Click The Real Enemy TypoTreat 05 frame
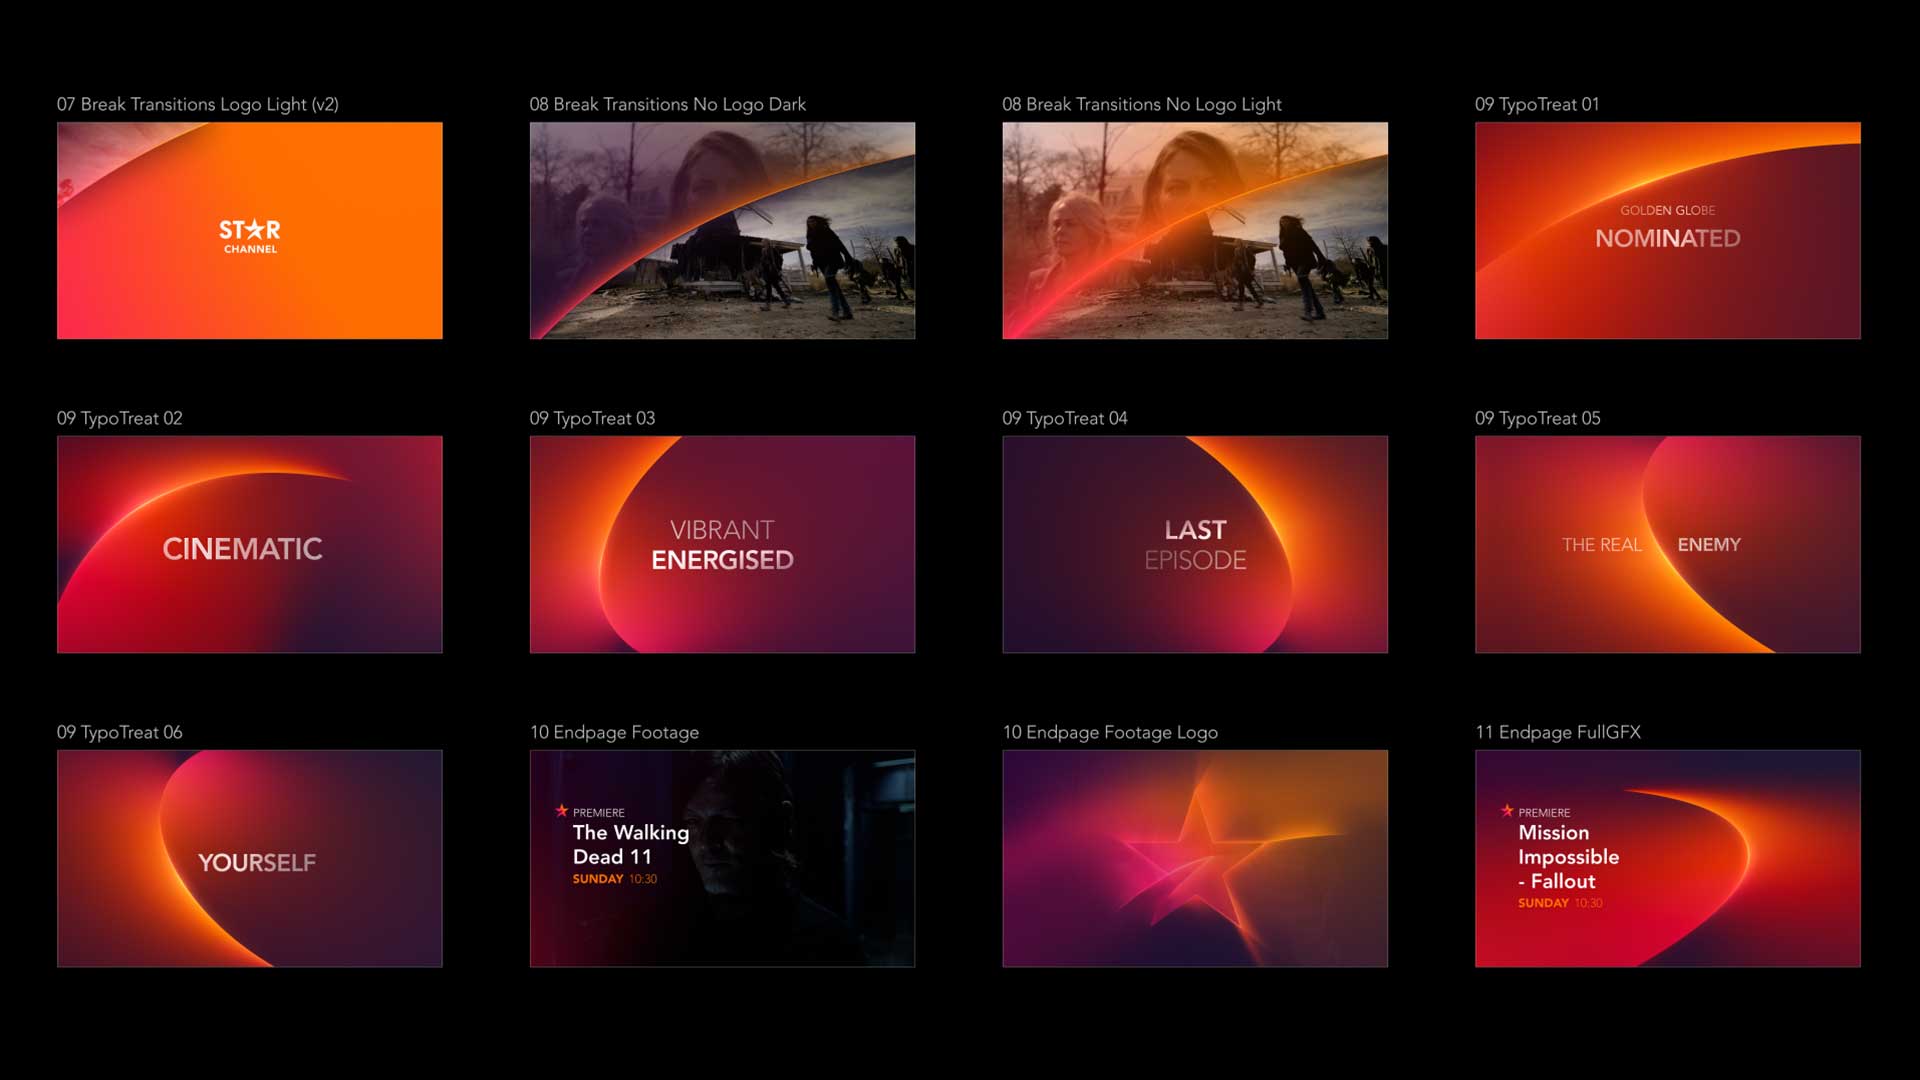 [1667, 545]
